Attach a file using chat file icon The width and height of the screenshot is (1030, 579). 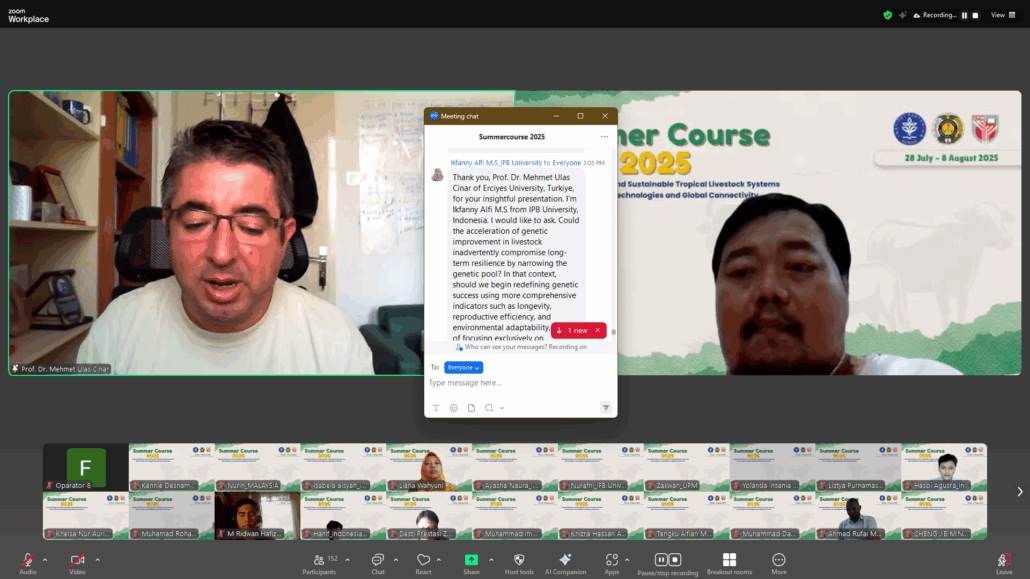point(471,408)
